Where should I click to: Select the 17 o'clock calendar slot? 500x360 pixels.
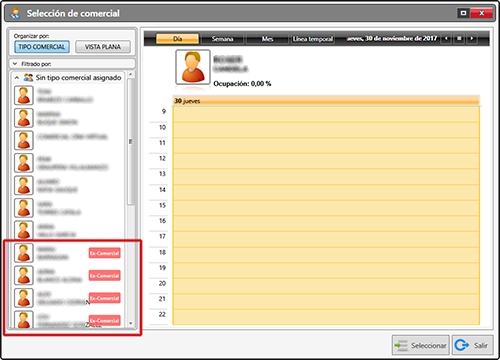(x=326, y=239)
